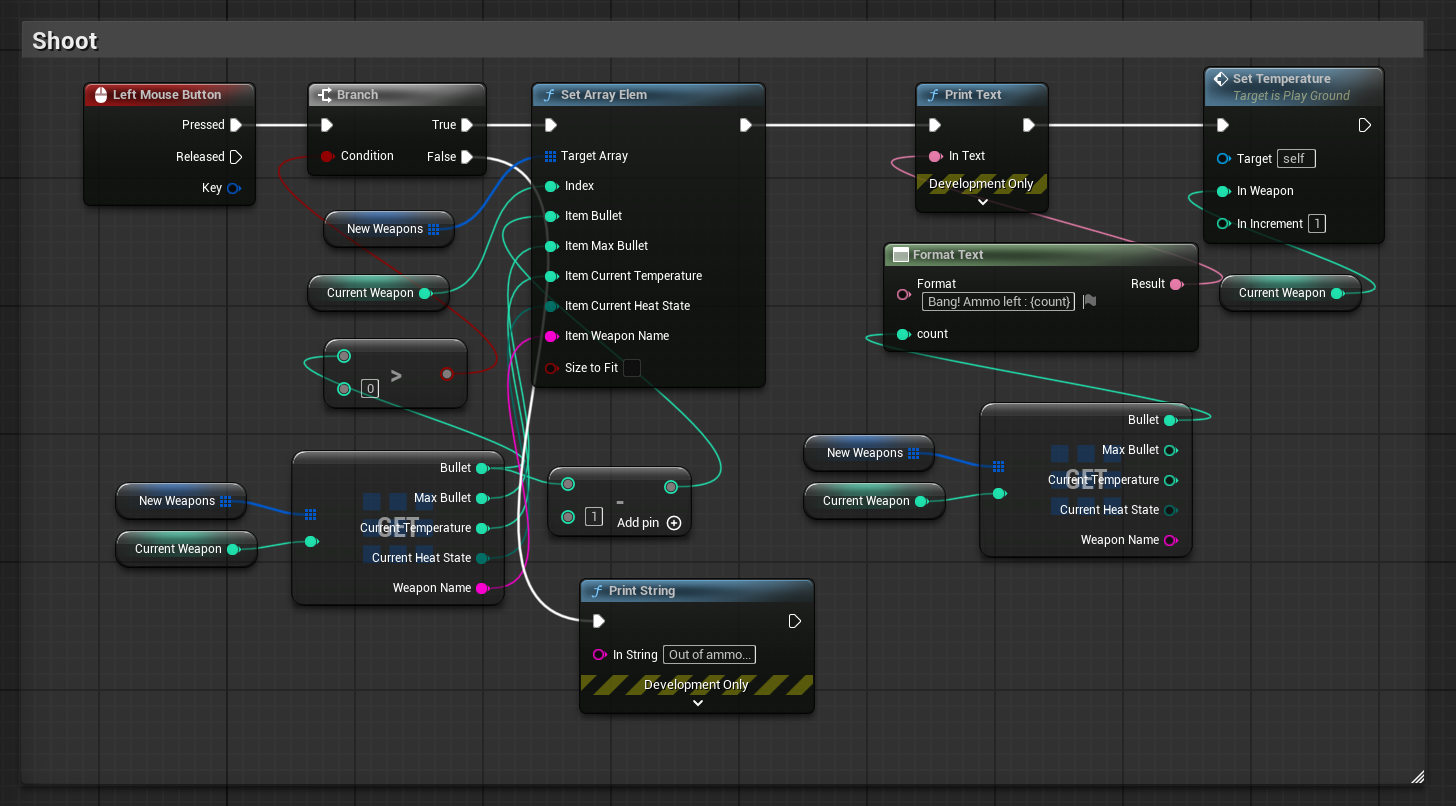Click the Target self field on Set Temperature

(x=1296, y=159)
